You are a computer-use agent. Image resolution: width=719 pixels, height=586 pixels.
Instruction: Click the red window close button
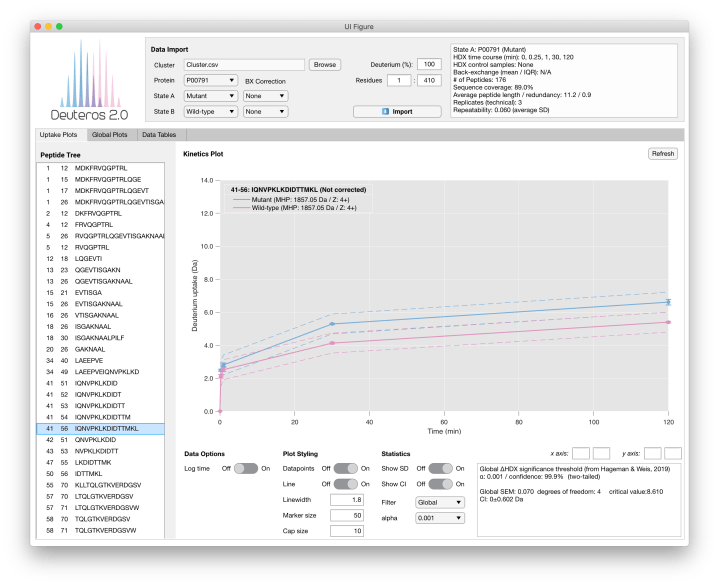coord(39,25)
